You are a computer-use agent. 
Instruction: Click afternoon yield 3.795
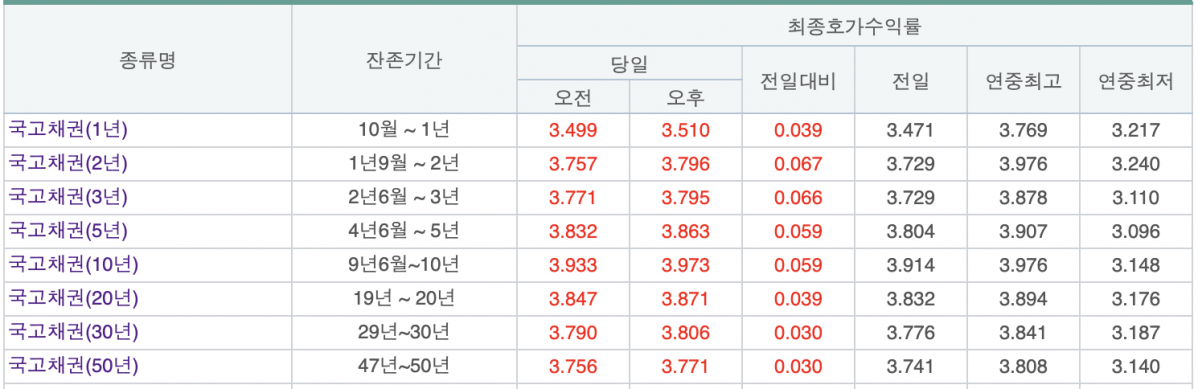[x=685, y=198]
